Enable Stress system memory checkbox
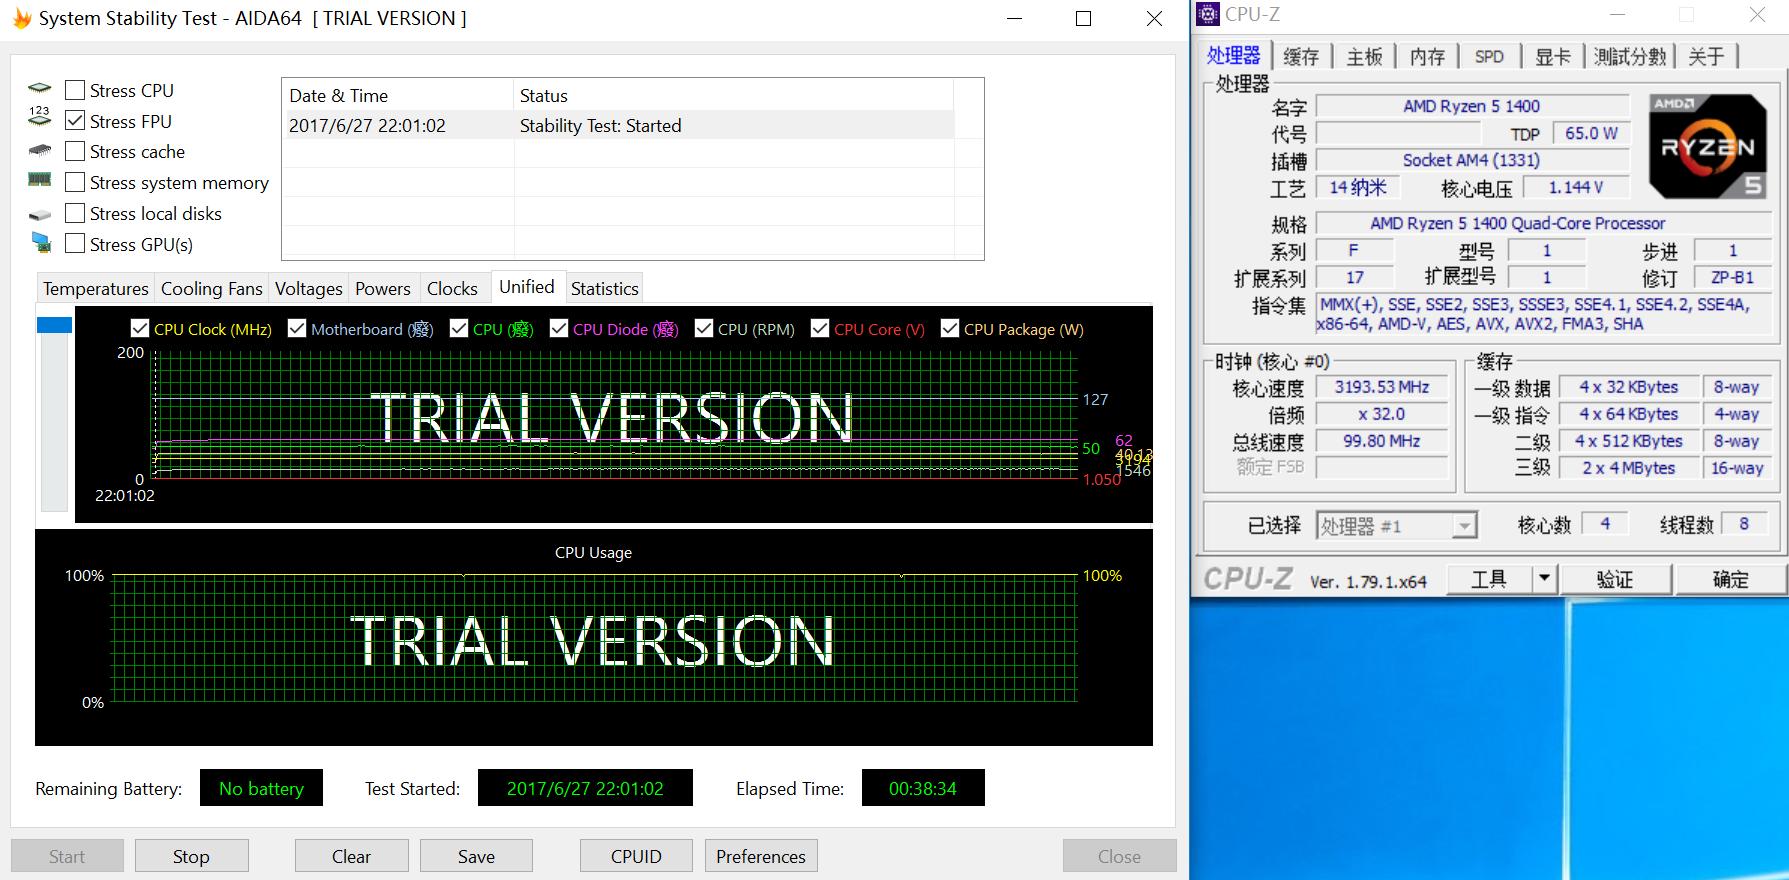The image size is (1789, 880). pyautogui.click(x=75, y=182)
